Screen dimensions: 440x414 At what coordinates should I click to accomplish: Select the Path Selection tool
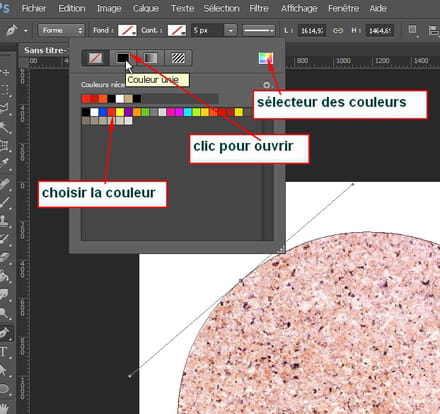(5, 370)
